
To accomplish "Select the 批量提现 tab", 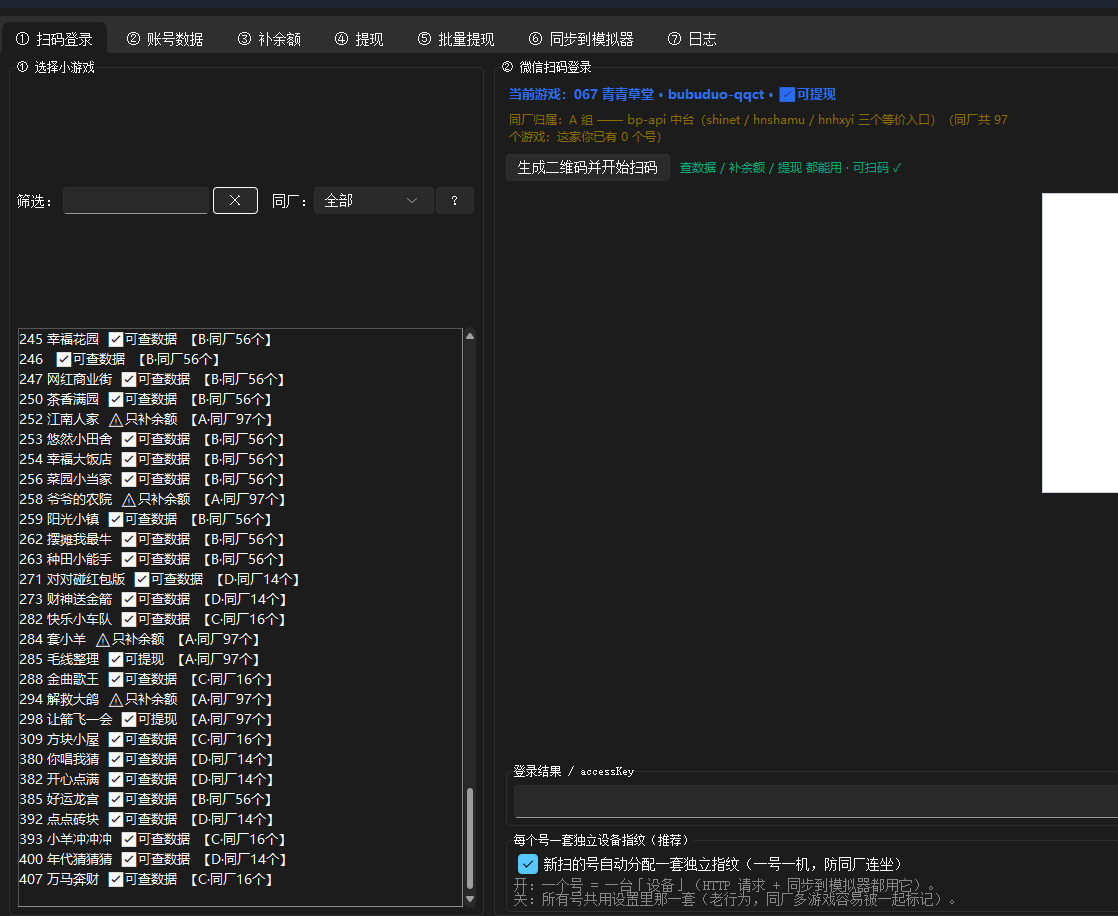I will click(x=456, y=39).
